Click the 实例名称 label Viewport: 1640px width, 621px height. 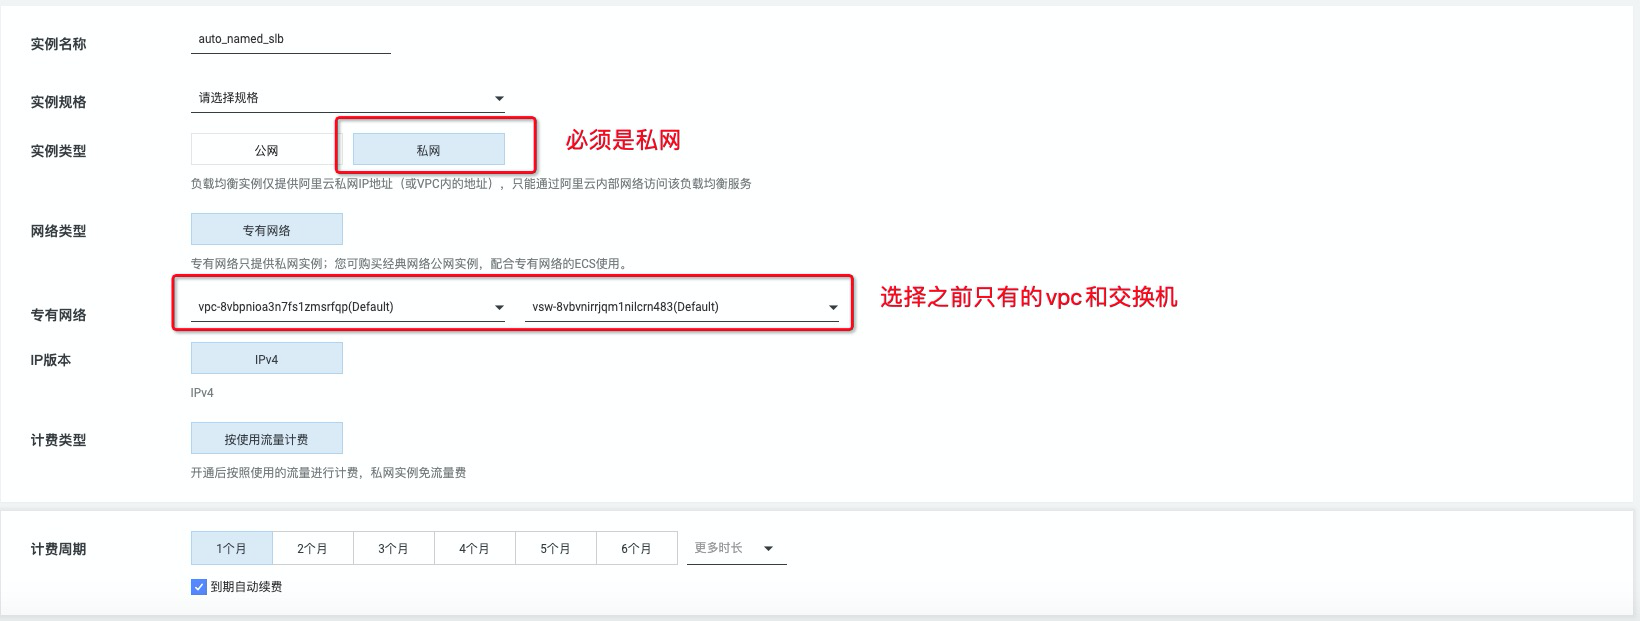pos(58,44)
